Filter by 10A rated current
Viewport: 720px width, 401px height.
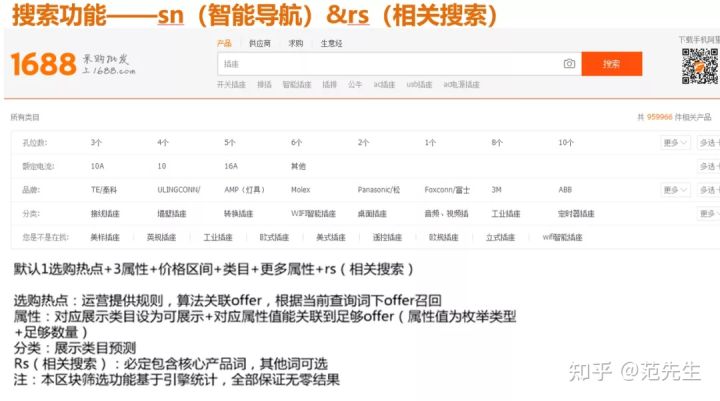click(x=97, y=166)
